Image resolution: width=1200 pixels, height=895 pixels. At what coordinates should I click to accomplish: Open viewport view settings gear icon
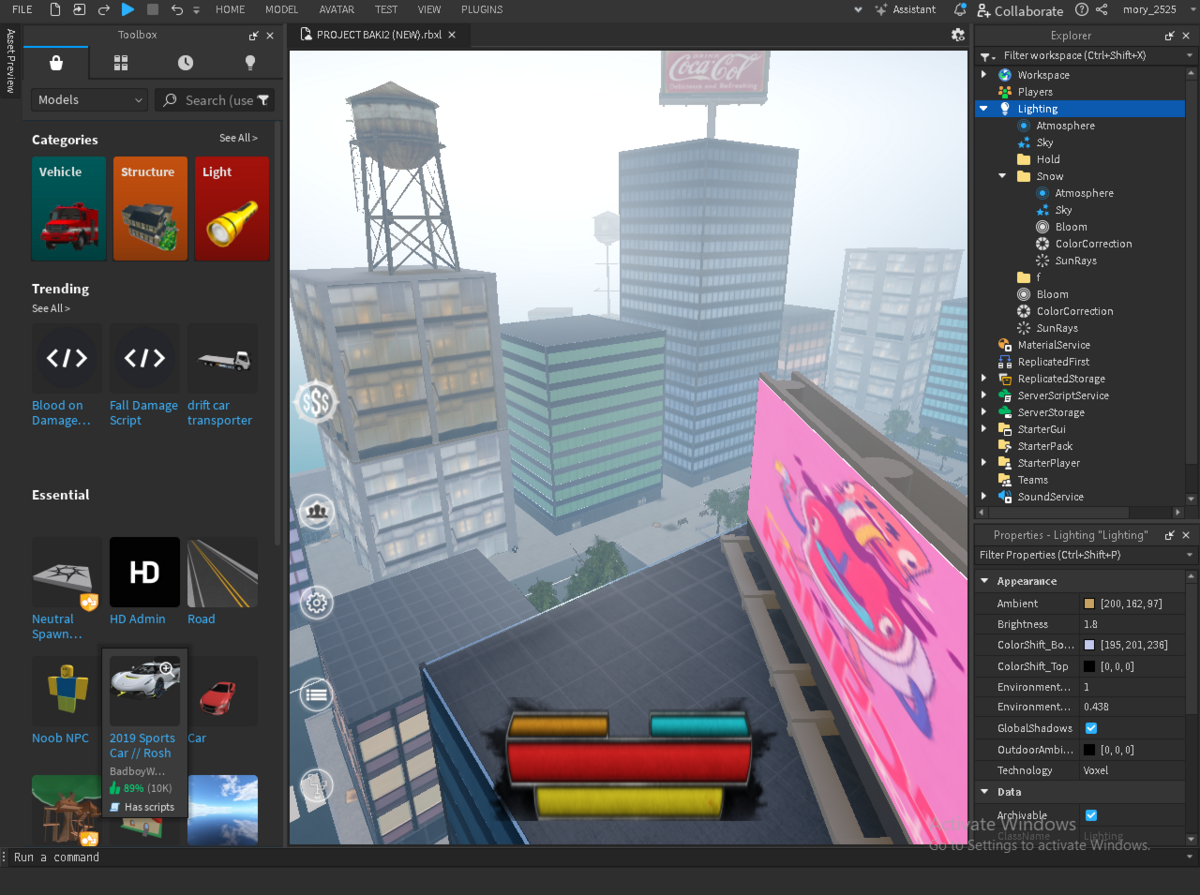[x=958, y=34]
